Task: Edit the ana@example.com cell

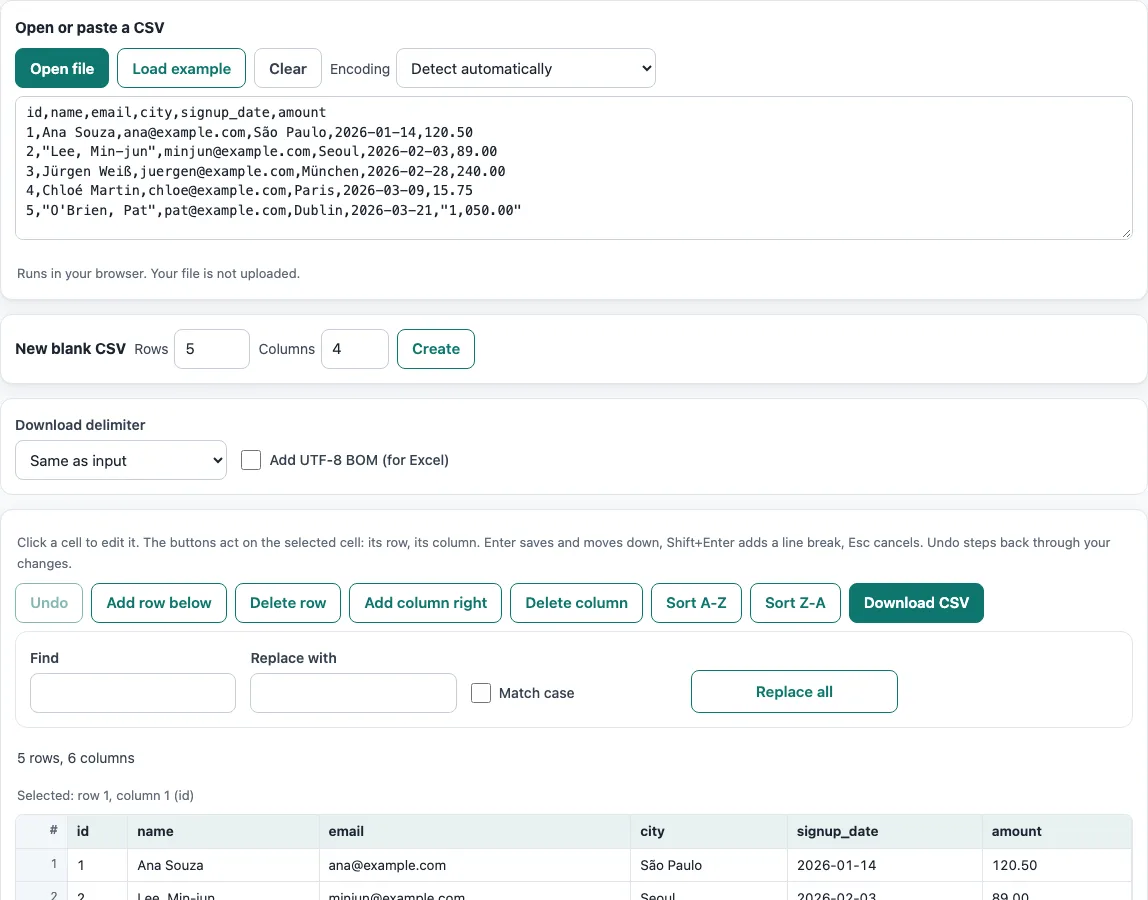Action: (474, 865)
